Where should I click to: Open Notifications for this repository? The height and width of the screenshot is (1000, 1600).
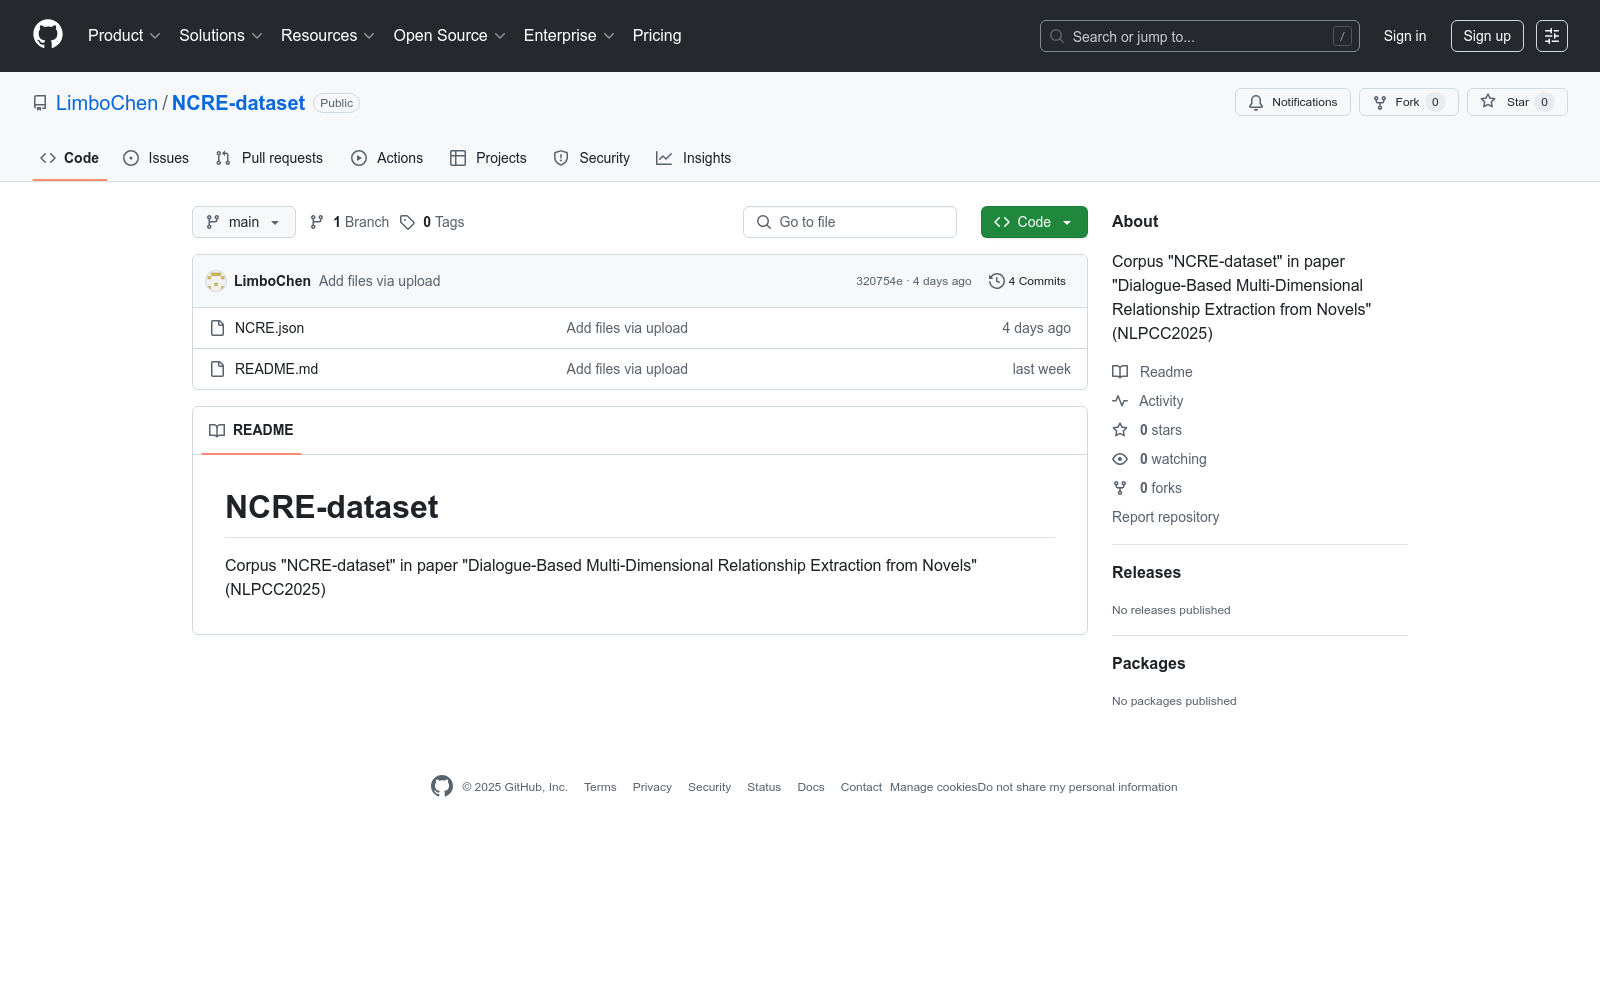pos(1292,102)
